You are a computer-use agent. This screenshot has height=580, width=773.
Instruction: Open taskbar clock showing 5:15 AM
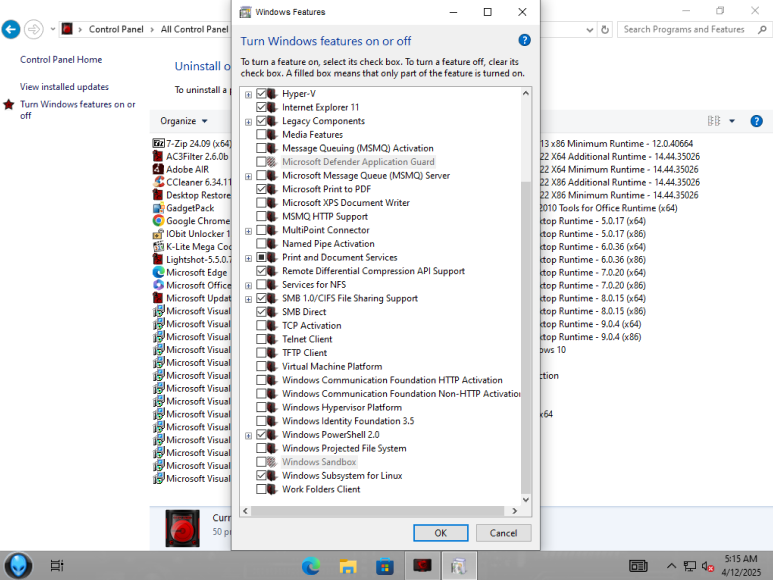(x=741, y=566)
